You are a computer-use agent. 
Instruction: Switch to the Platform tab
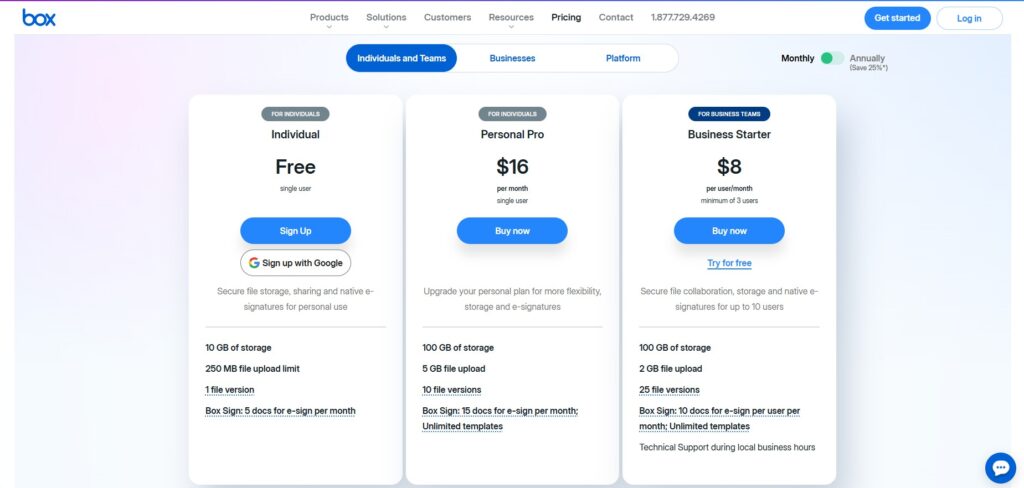[x=623, y=58]
